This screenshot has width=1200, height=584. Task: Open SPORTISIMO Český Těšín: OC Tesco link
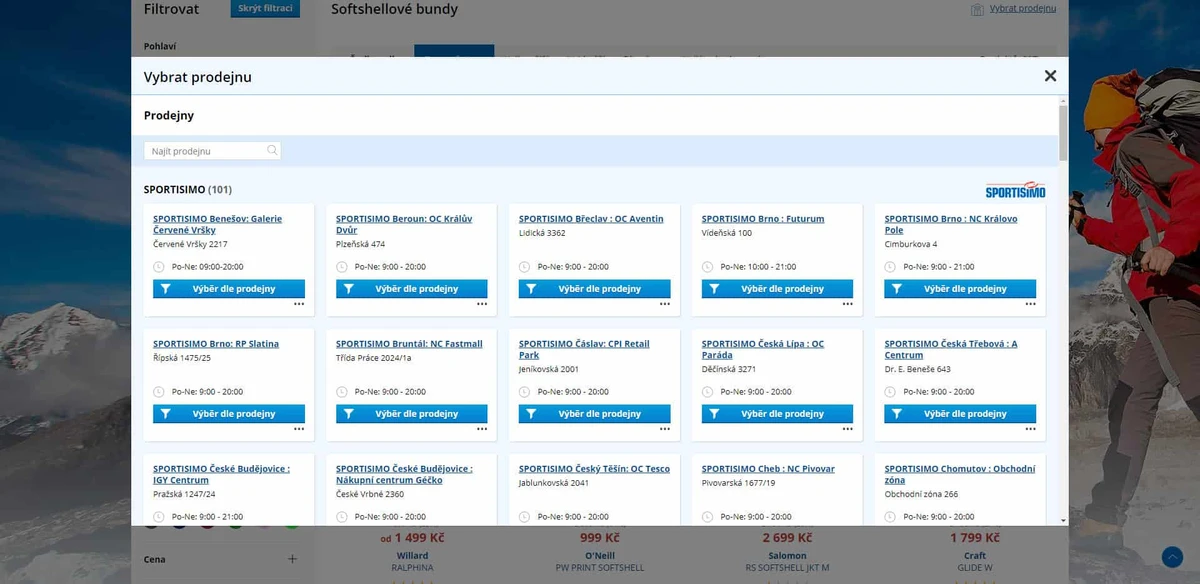[594, 469]
